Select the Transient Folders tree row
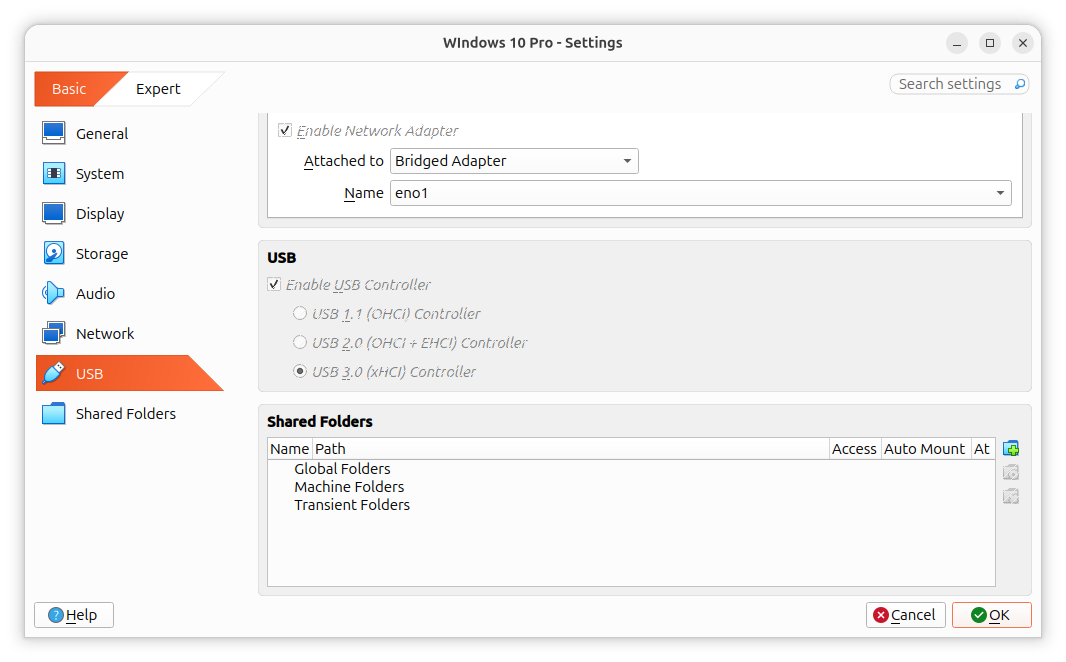The width and height of the screenshot is (1066, 662). (631, 505)
